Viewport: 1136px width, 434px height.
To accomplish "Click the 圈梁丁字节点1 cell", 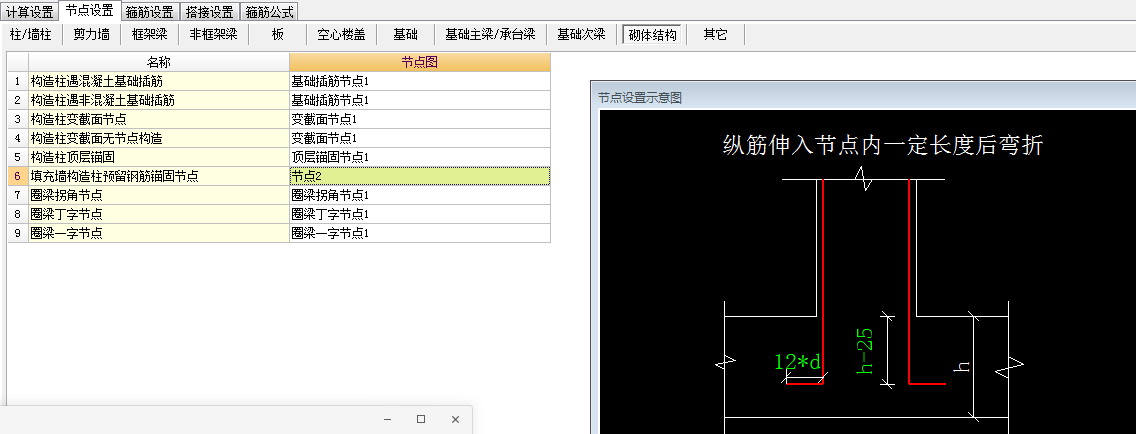I will pyautogui.click(x=419, y=214).
